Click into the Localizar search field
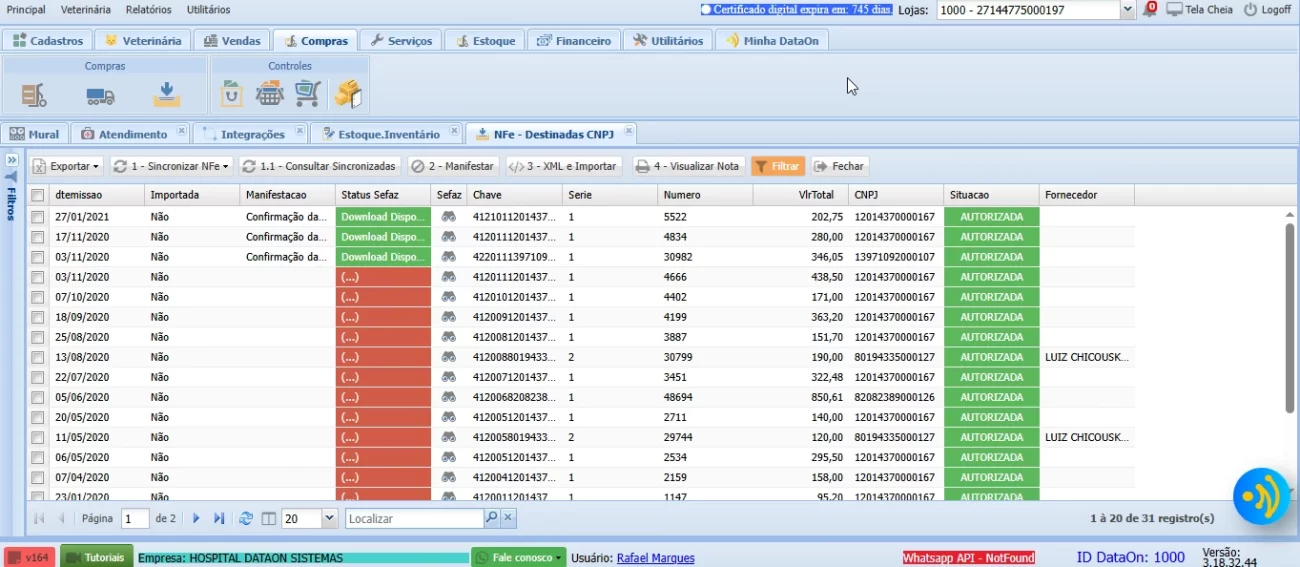 coord(414,518)
